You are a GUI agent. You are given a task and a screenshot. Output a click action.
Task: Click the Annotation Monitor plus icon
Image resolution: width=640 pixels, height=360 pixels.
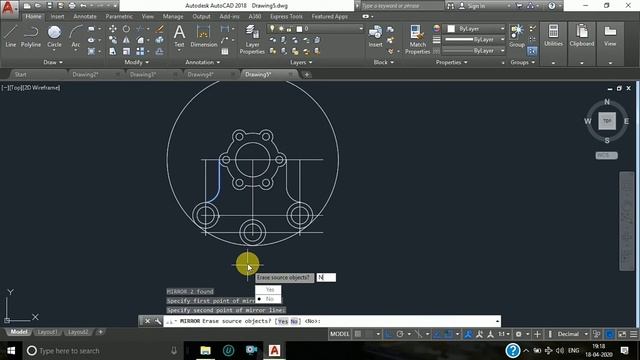pyautogui.click(x=537, y=334)
